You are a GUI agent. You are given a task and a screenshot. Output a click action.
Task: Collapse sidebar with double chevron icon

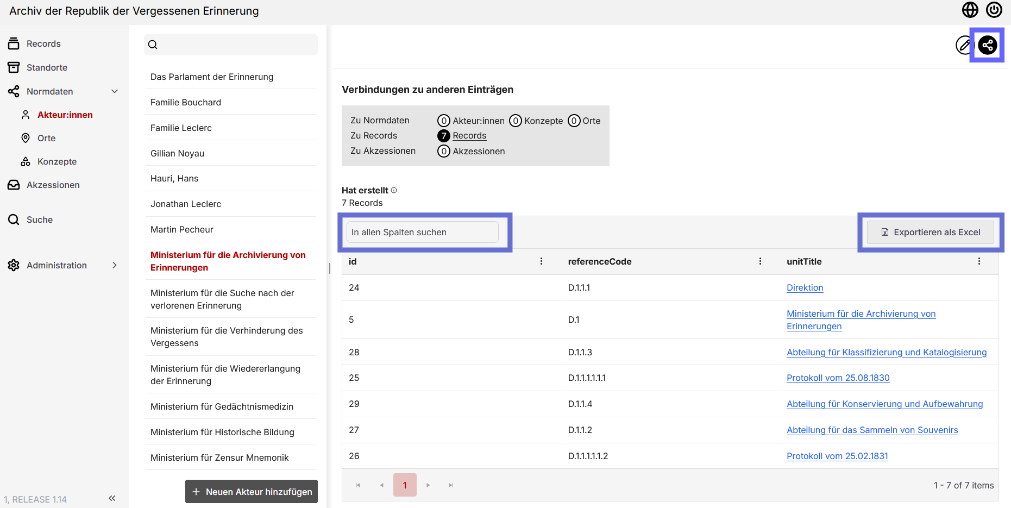tap(112, 498)
